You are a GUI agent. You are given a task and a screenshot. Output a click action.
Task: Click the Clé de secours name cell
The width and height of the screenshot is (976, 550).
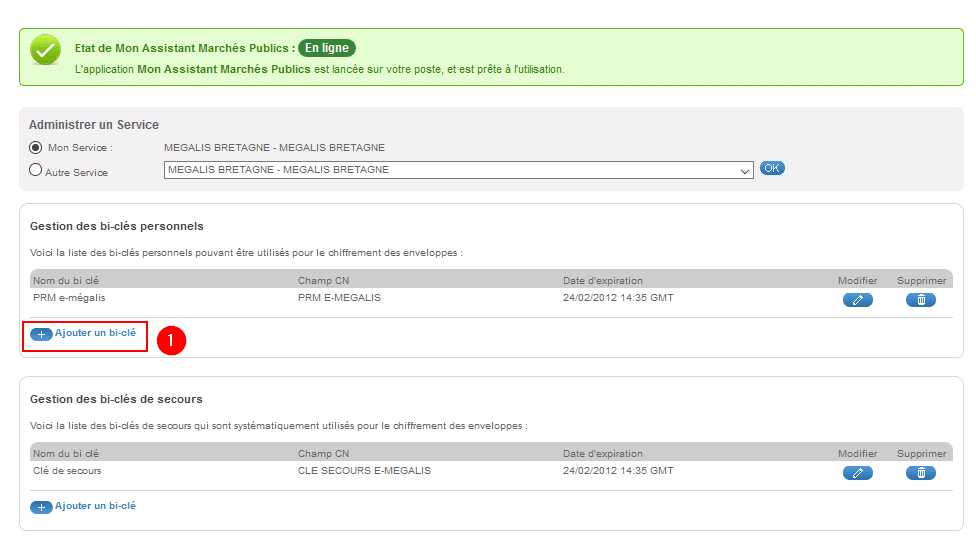point(67,470)
